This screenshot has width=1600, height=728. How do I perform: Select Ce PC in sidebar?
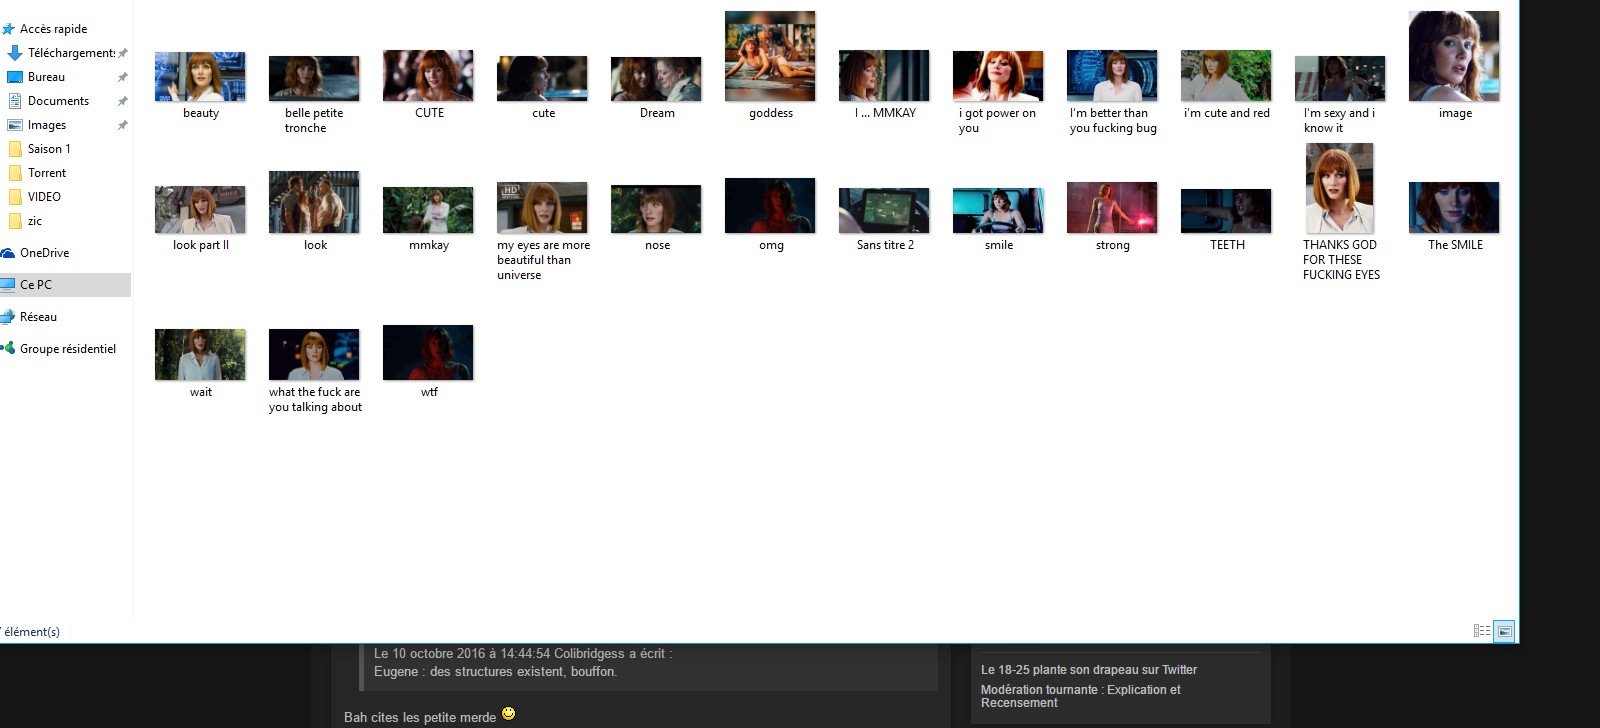(x=36, y=285)
